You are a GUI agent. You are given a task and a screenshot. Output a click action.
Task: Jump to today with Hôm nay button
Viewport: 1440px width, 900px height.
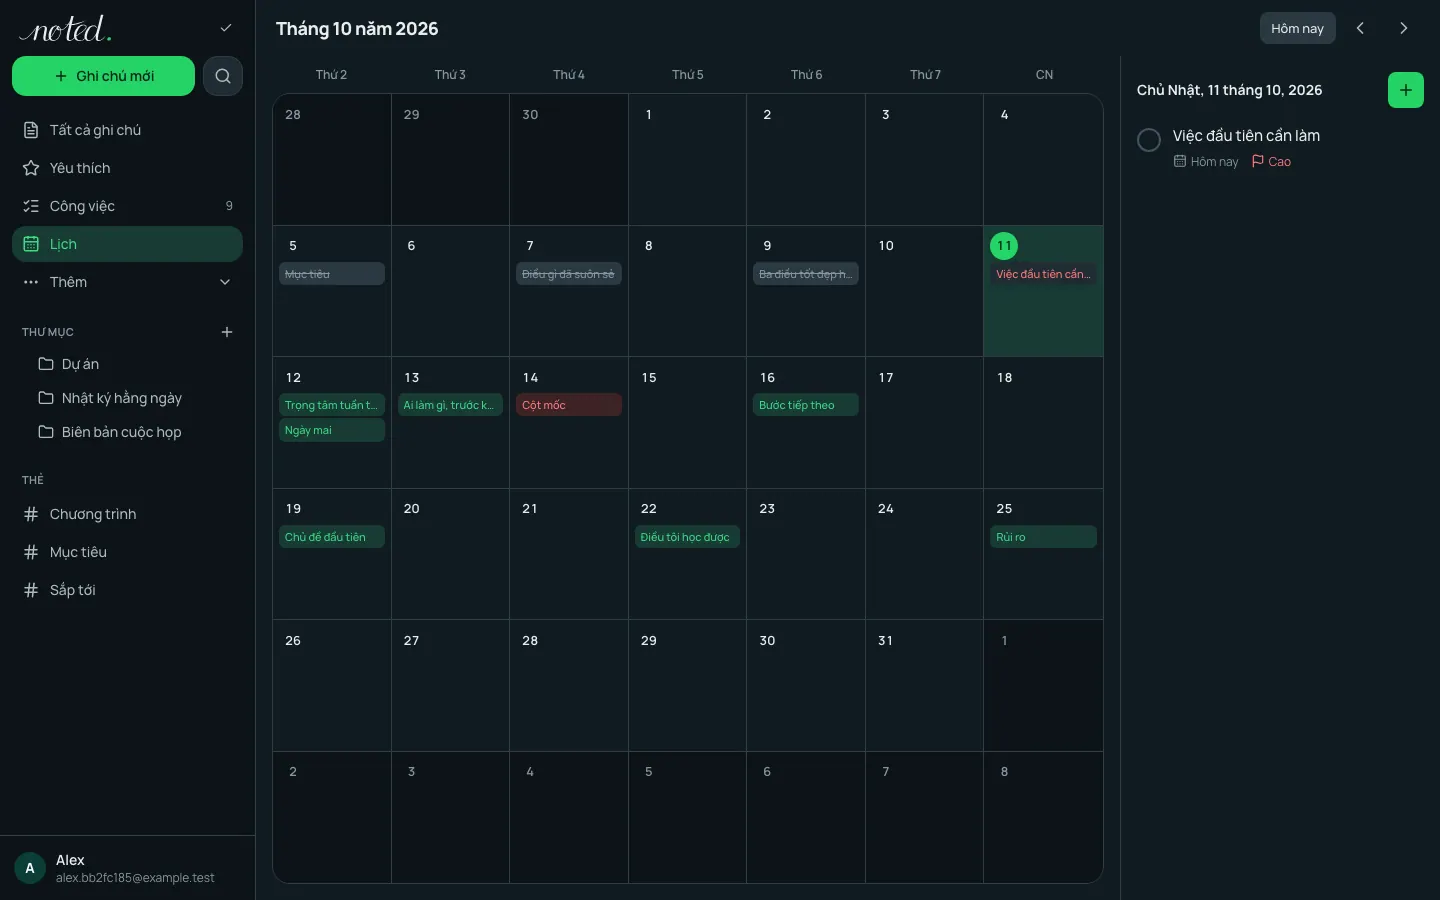point(1297,28)
